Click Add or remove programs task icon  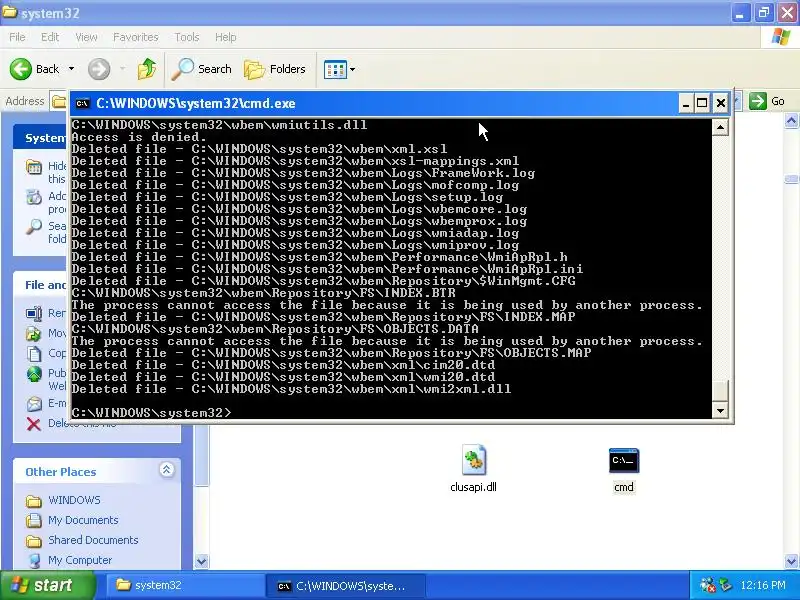pos(34,197)
